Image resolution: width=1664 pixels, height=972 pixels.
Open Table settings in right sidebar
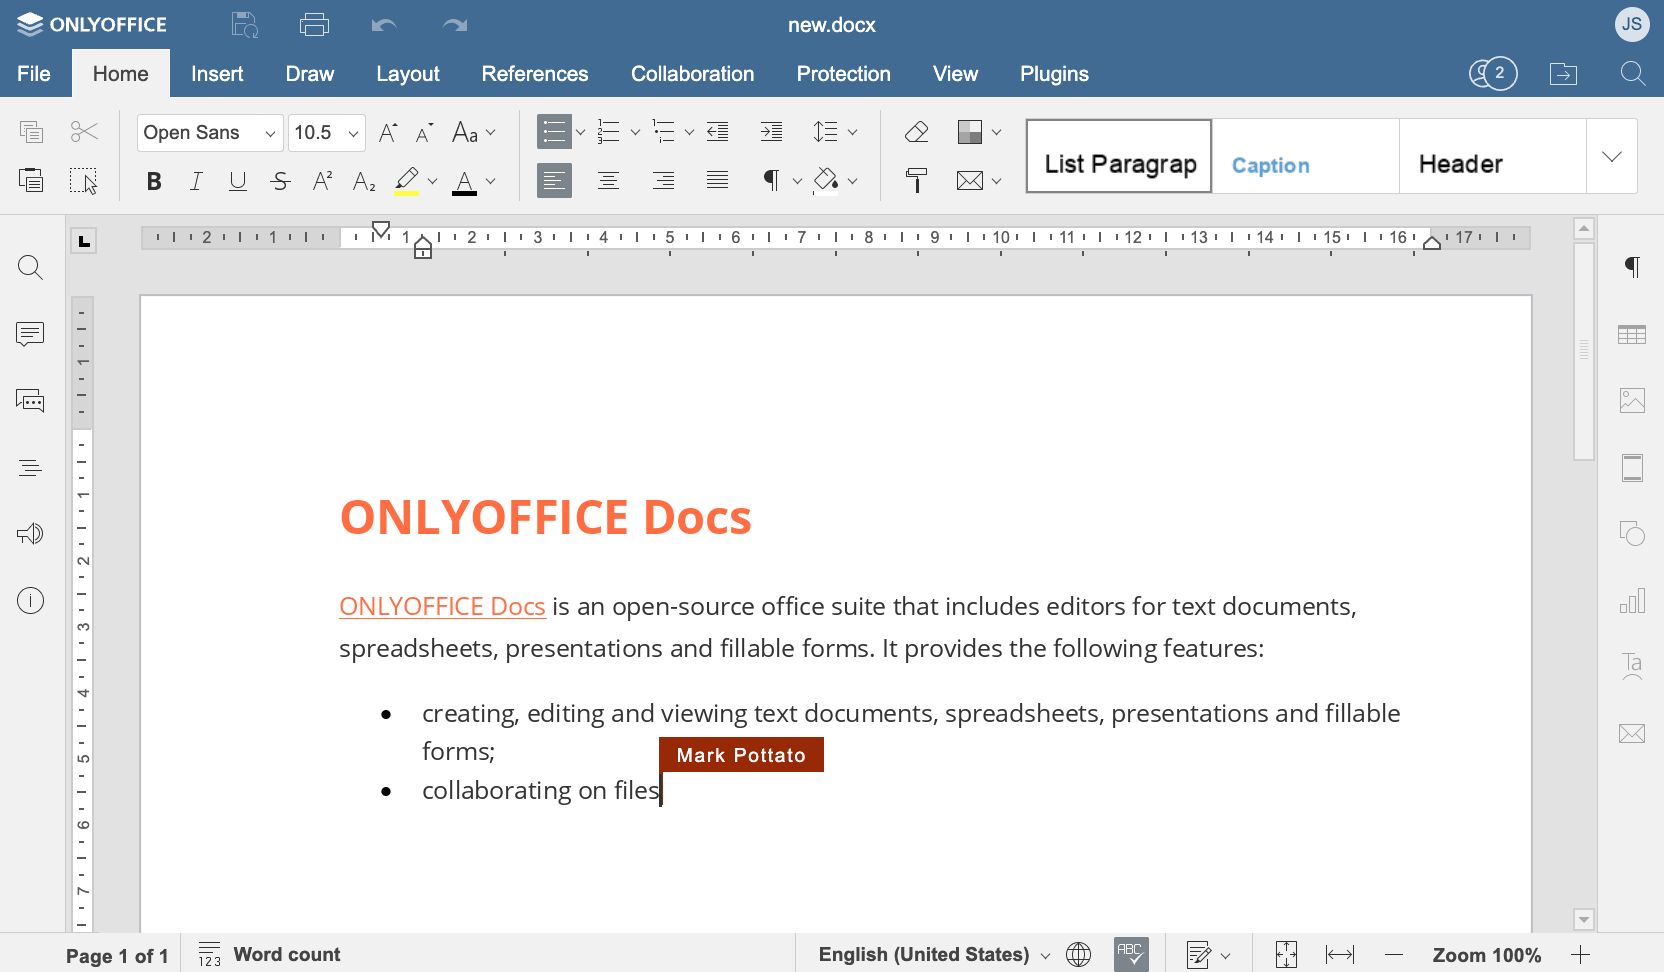[x=1632, y=335]
